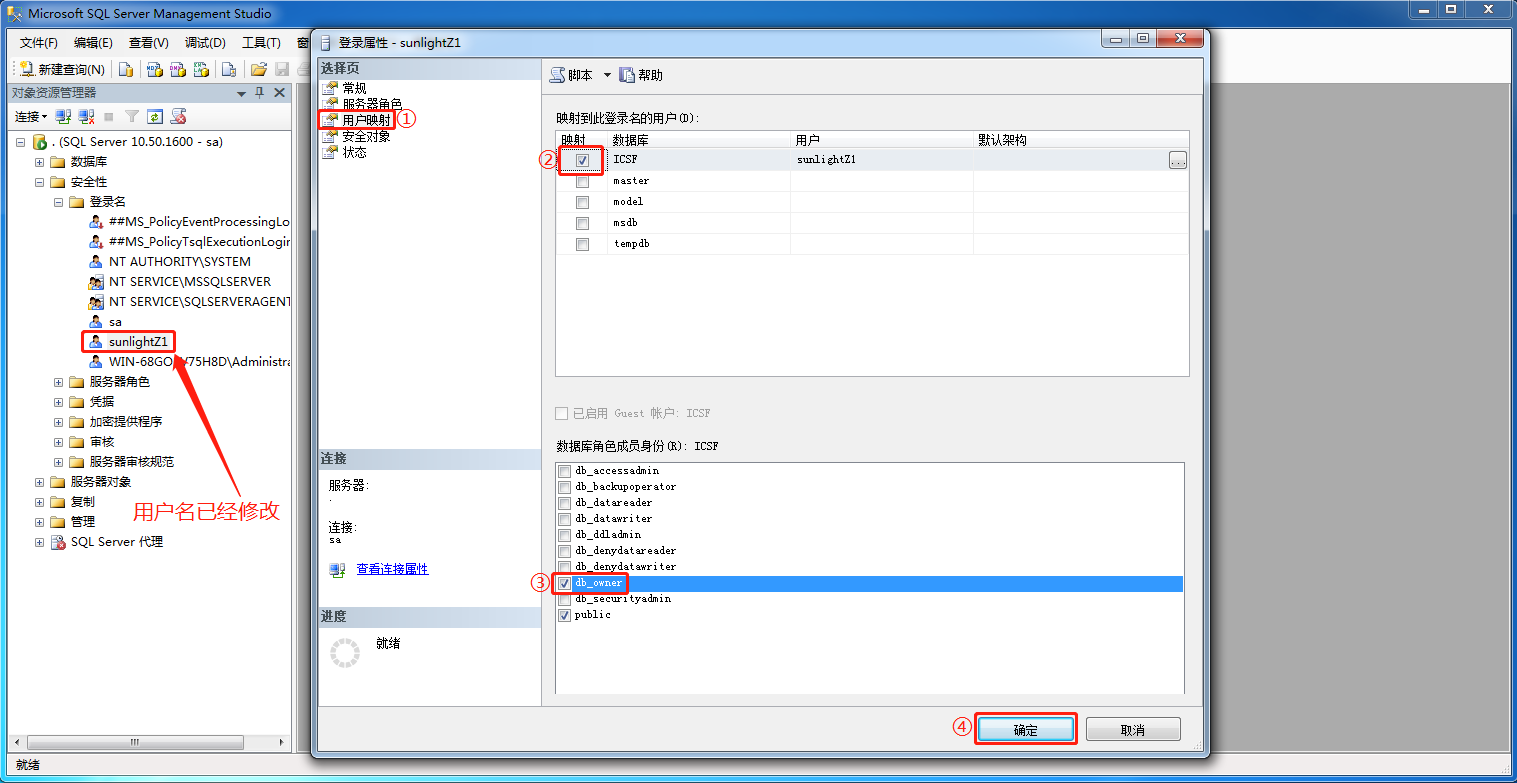Check the db_ddladmin role checkbox
1517x783 pixels.
(565, 535)
